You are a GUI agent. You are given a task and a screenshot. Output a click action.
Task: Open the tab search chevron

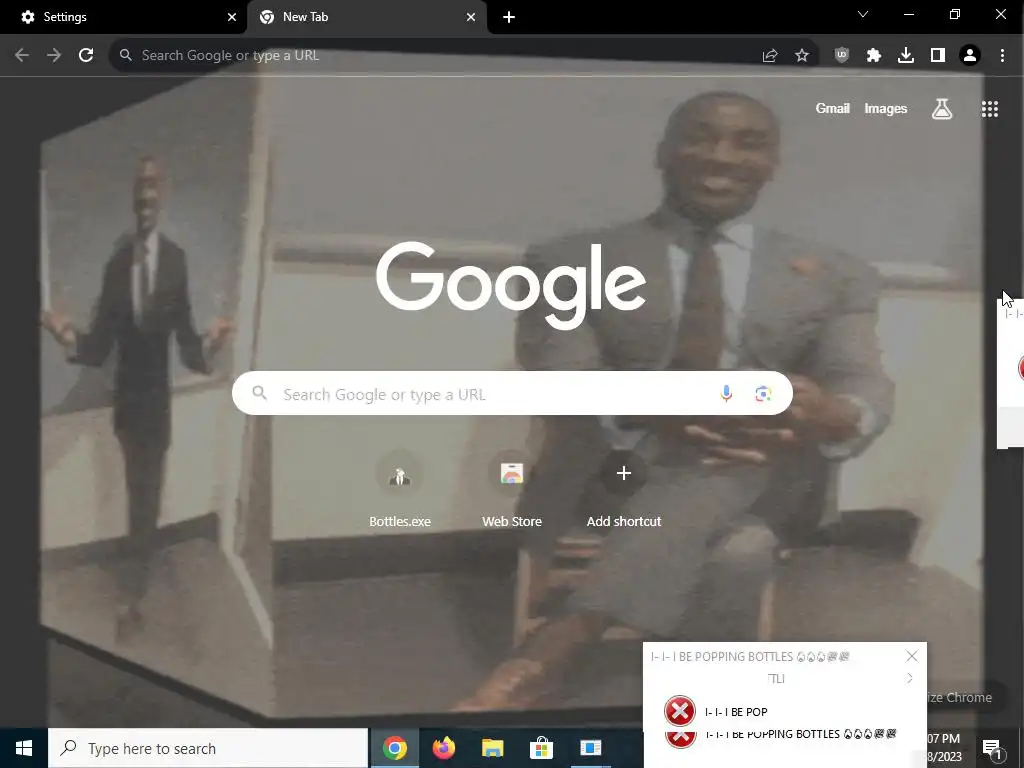click(863, 14)
